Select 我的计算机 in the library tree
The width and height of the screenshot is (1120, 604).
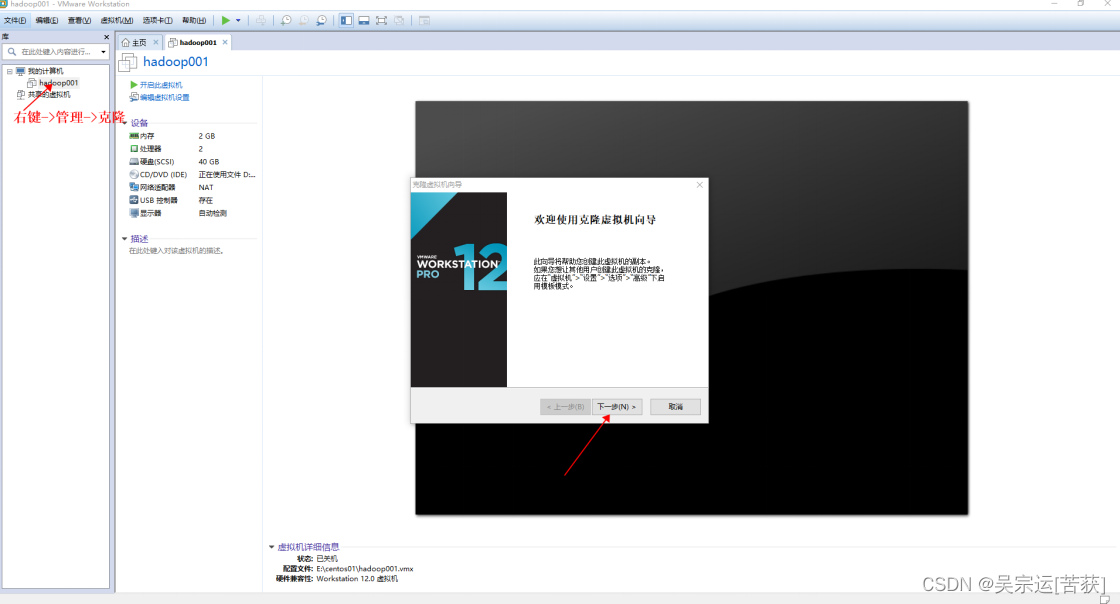tap(45, 71)
